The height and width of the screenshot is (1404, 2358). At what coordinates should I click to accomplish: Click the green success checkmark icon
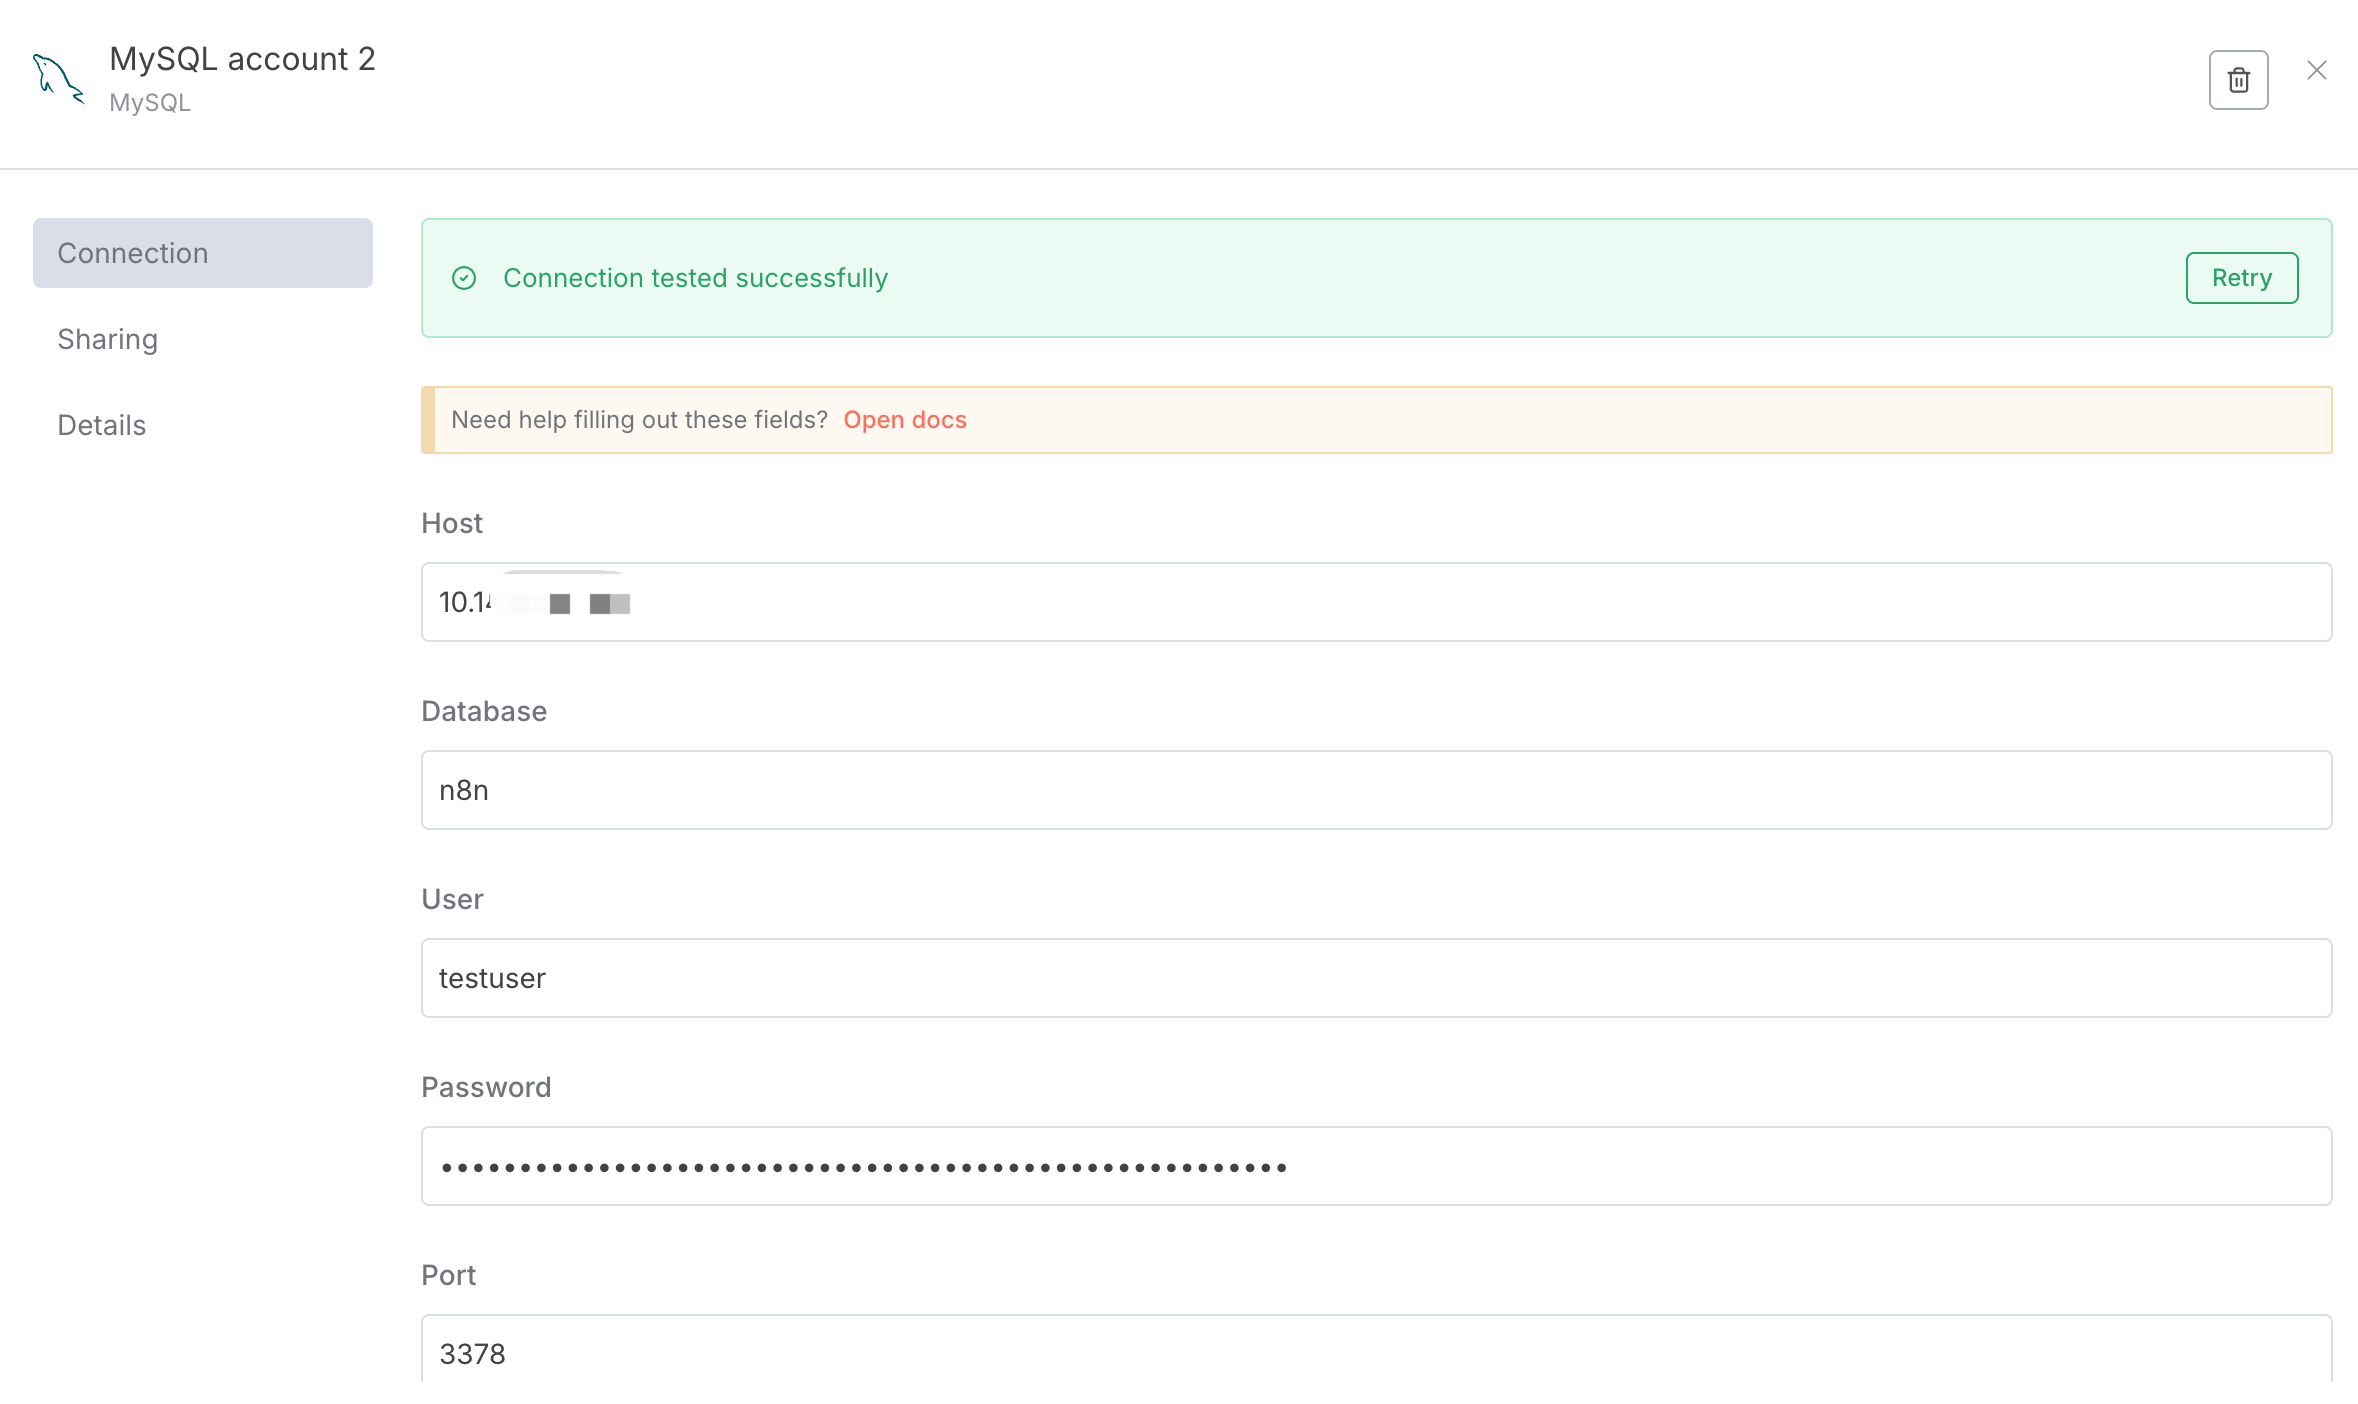pyautogui.click(x=464, y=278)
